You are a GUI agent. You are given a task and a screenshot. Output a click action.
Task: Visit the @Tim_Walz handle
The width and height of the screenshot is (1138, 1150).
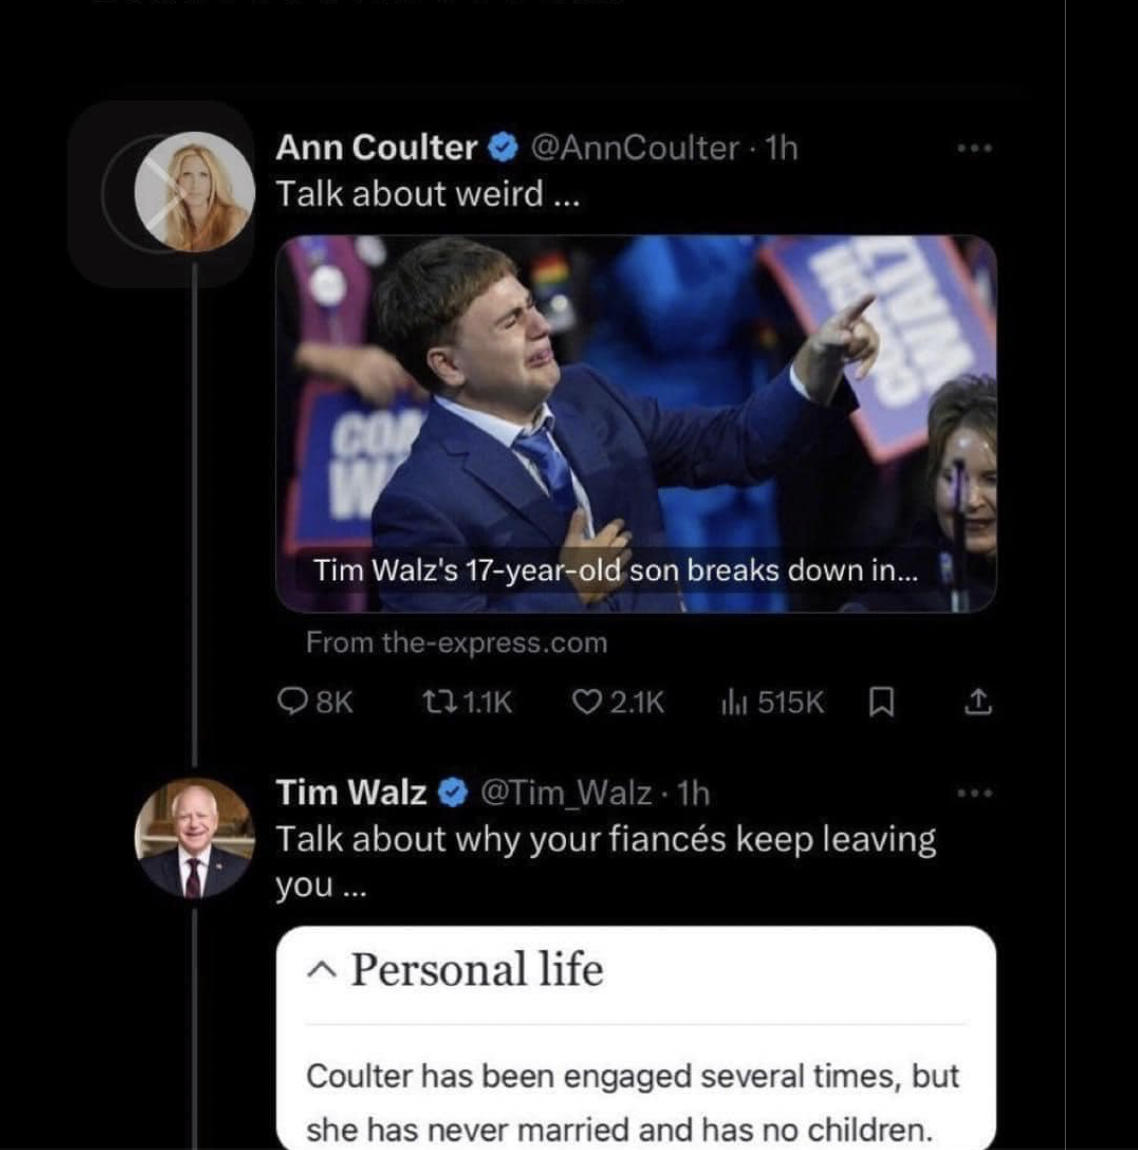coord(567,793)
